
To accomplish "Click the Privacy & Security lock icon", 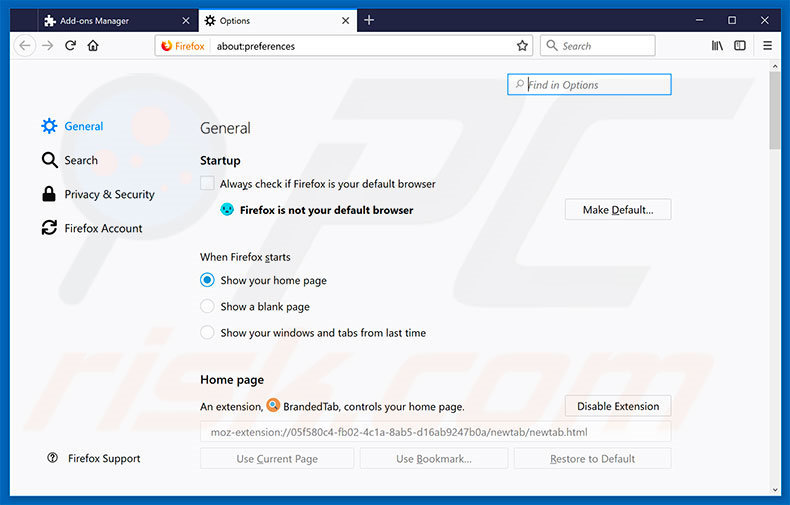I will (x=49, y=194).
